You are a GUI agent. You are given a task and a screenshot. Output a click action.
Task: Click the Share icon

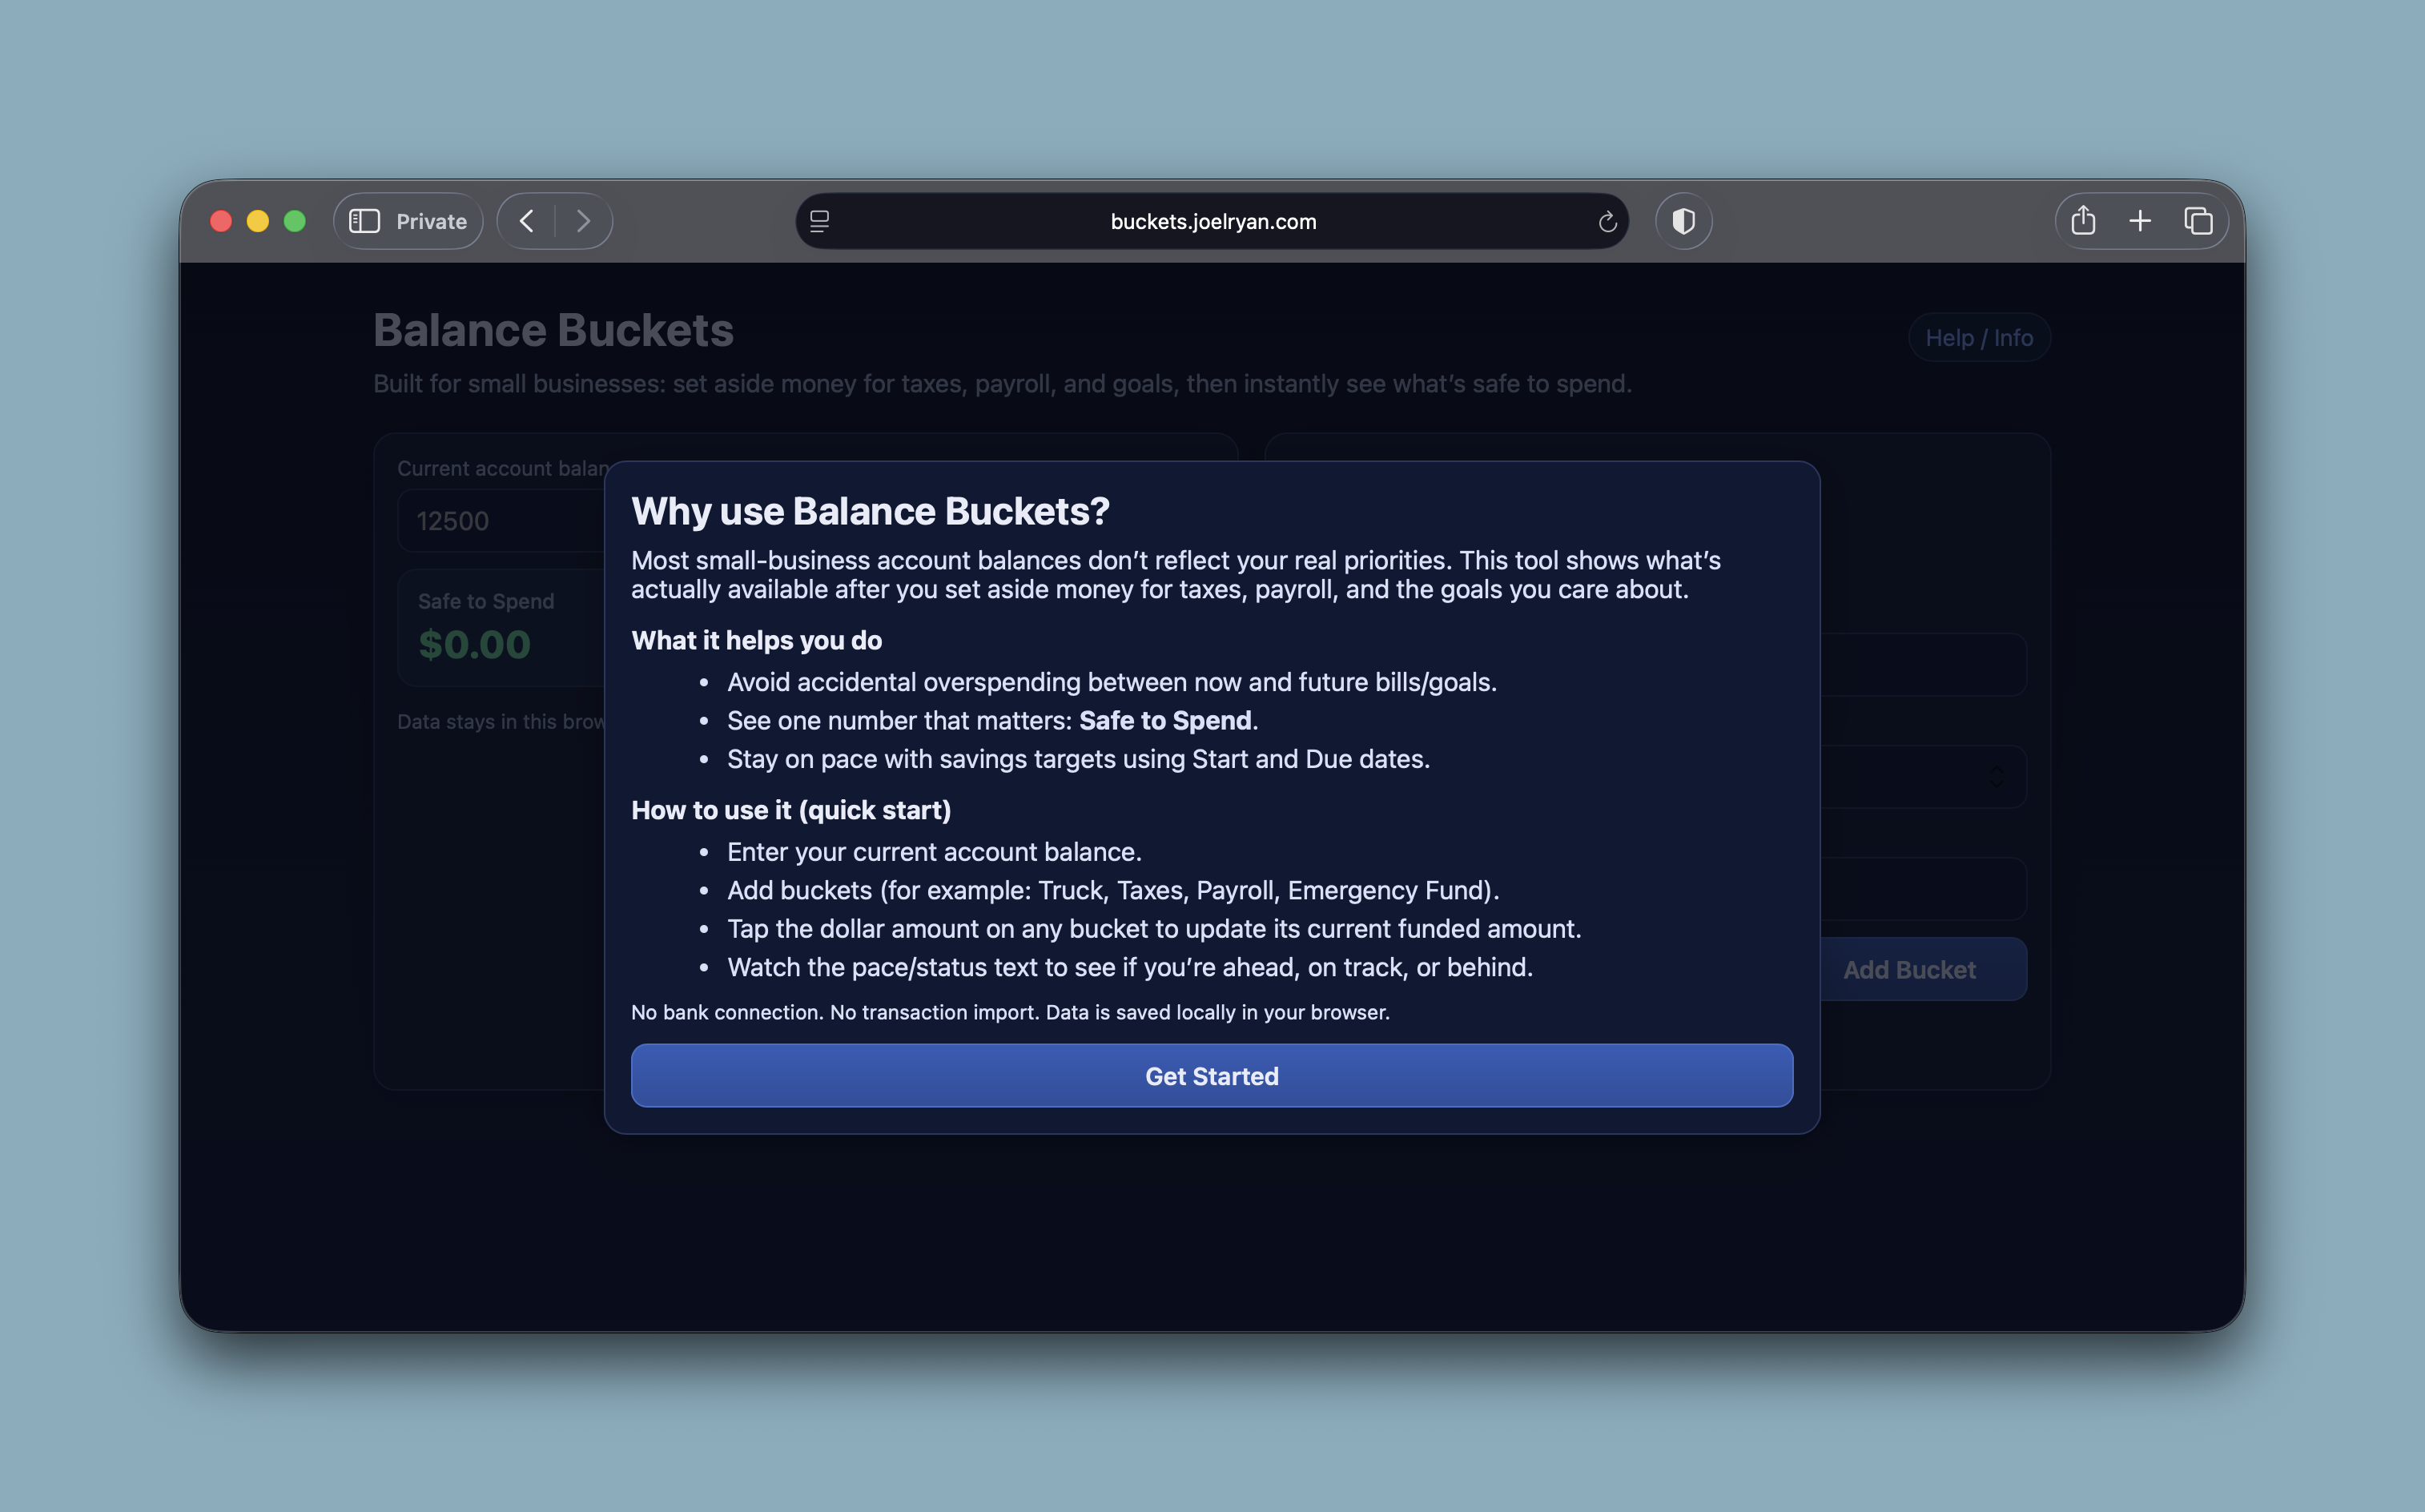point(2084,221)
